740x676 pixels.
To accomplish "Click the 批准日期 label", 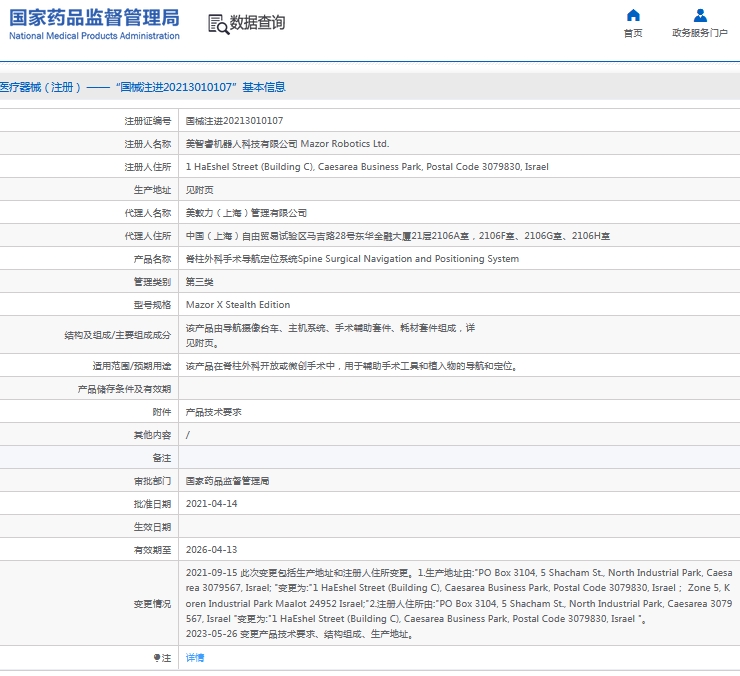I will pos(152,504).
